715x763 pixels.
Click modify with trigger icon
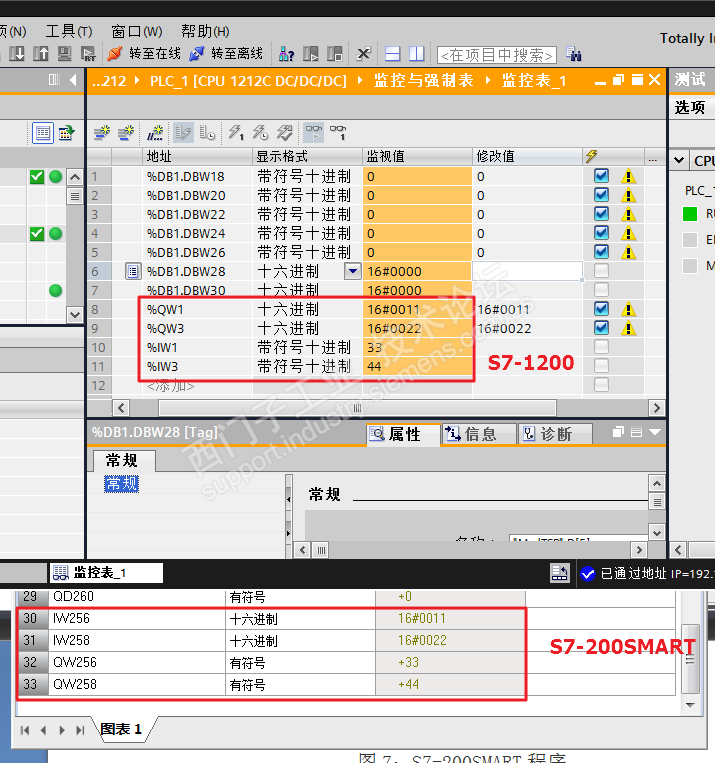[260, 132]
